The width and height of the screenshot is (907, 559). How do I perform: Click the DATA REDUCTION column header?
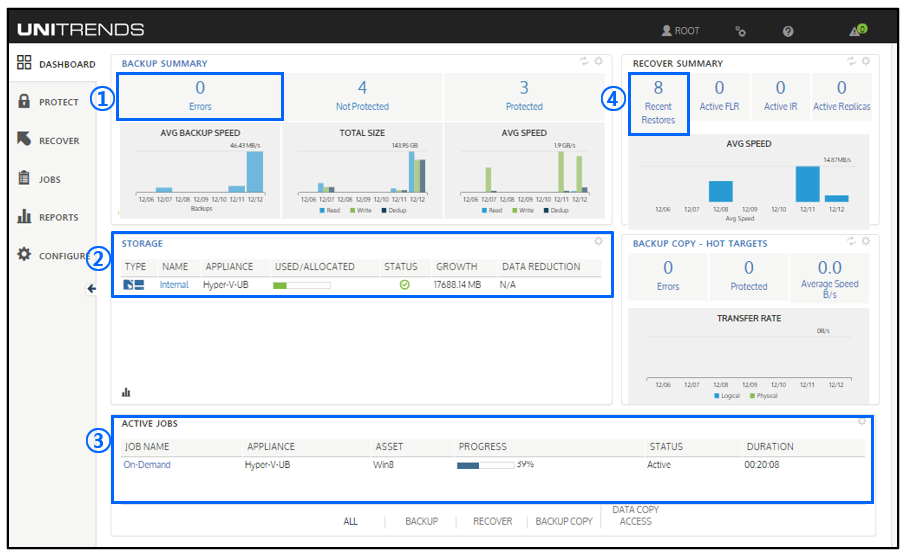[541, 267]
